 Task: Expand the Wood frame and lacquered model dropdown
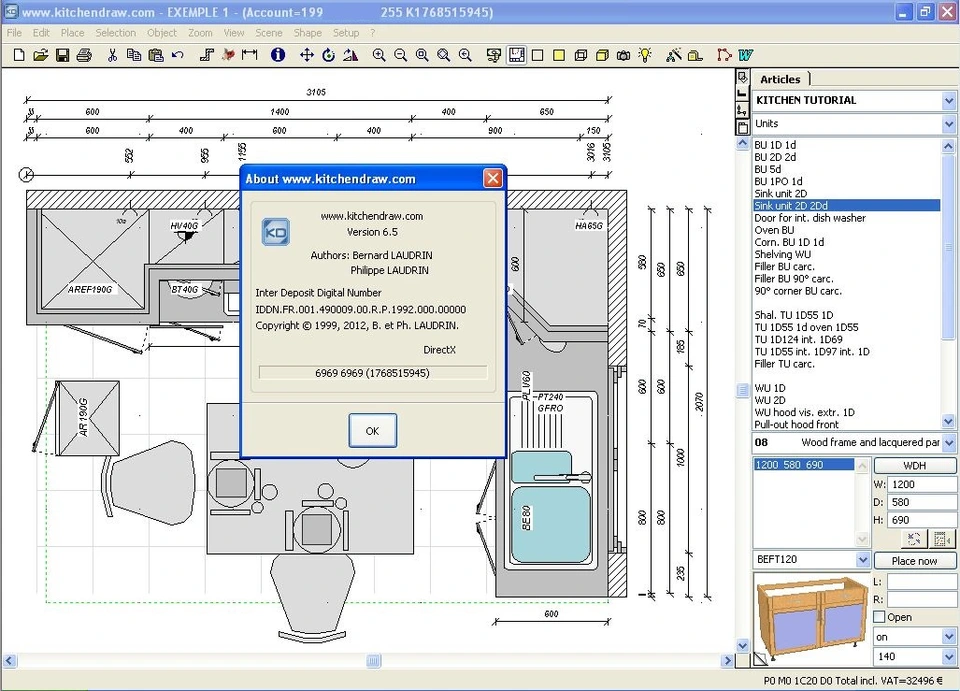point(948,442)
